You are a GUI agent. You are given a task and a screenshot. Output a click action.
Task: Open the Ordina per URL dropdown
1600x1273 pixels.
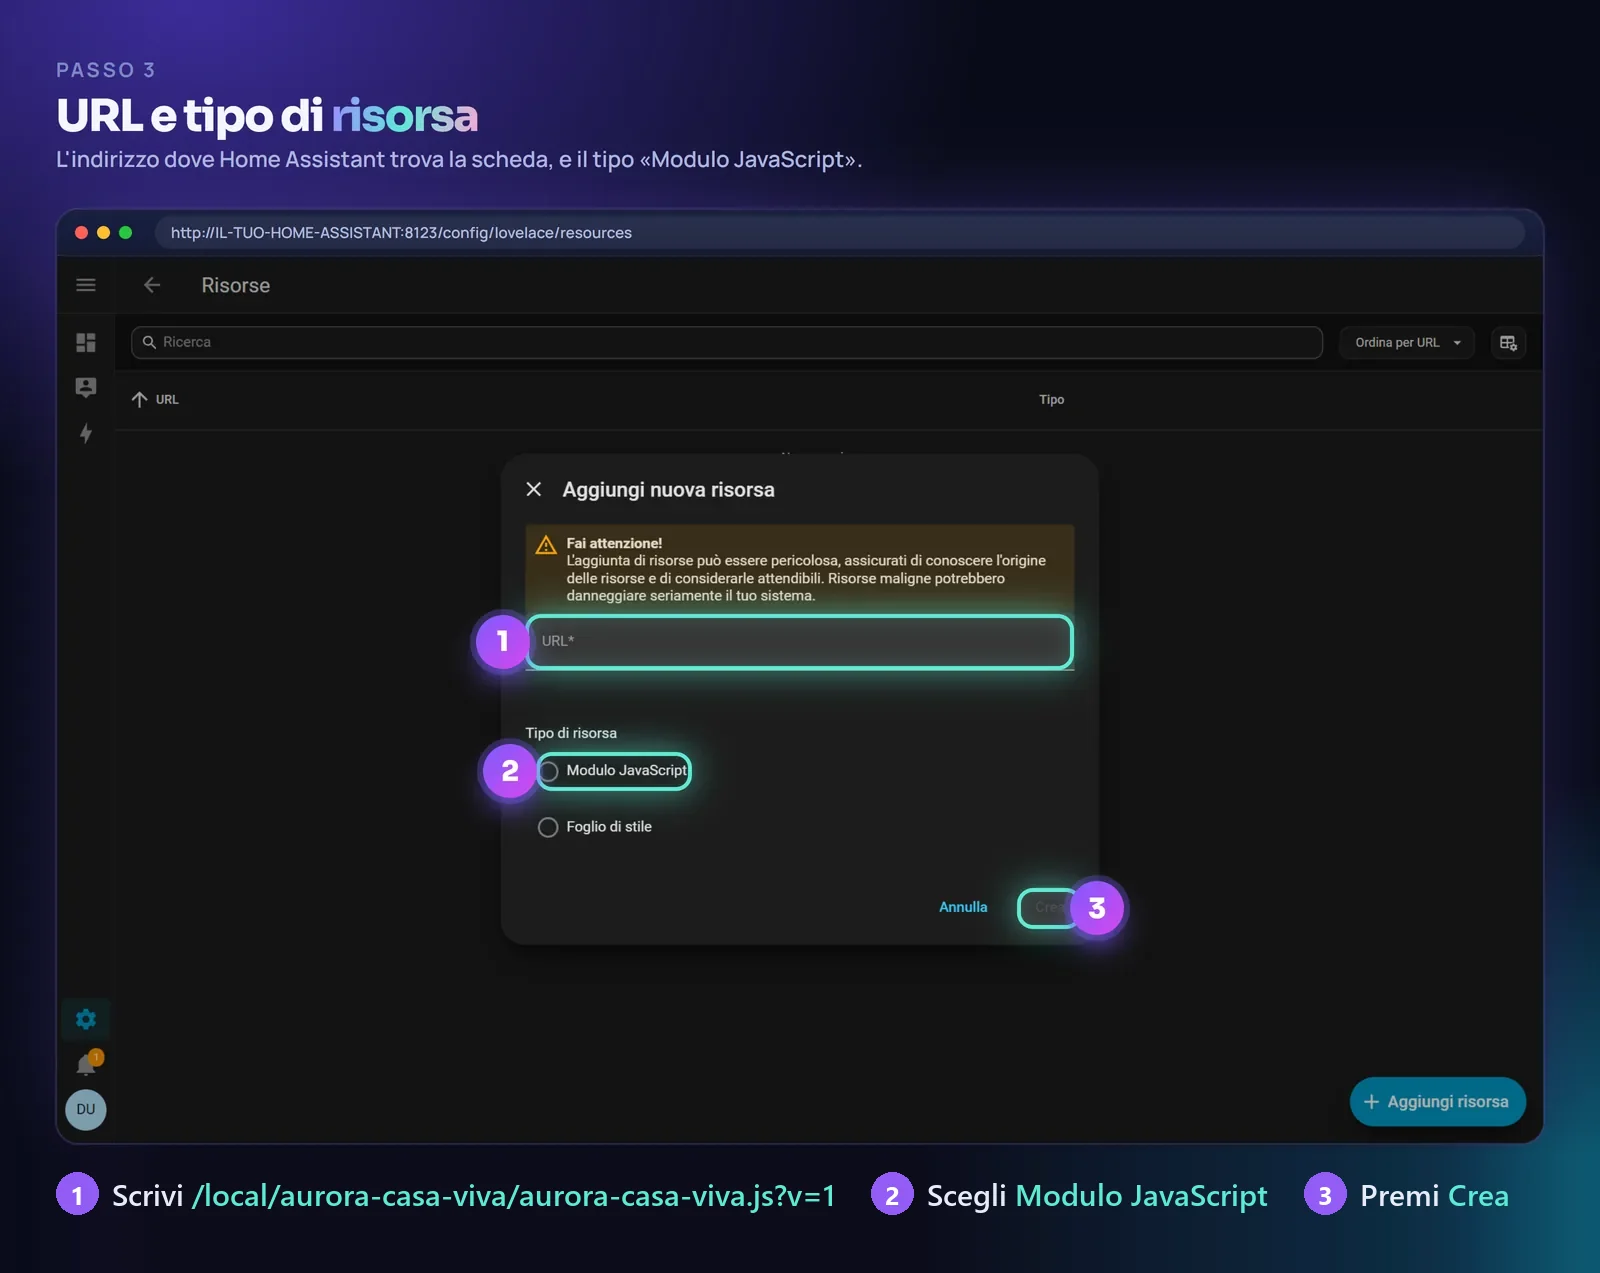tap(1407, 343)
